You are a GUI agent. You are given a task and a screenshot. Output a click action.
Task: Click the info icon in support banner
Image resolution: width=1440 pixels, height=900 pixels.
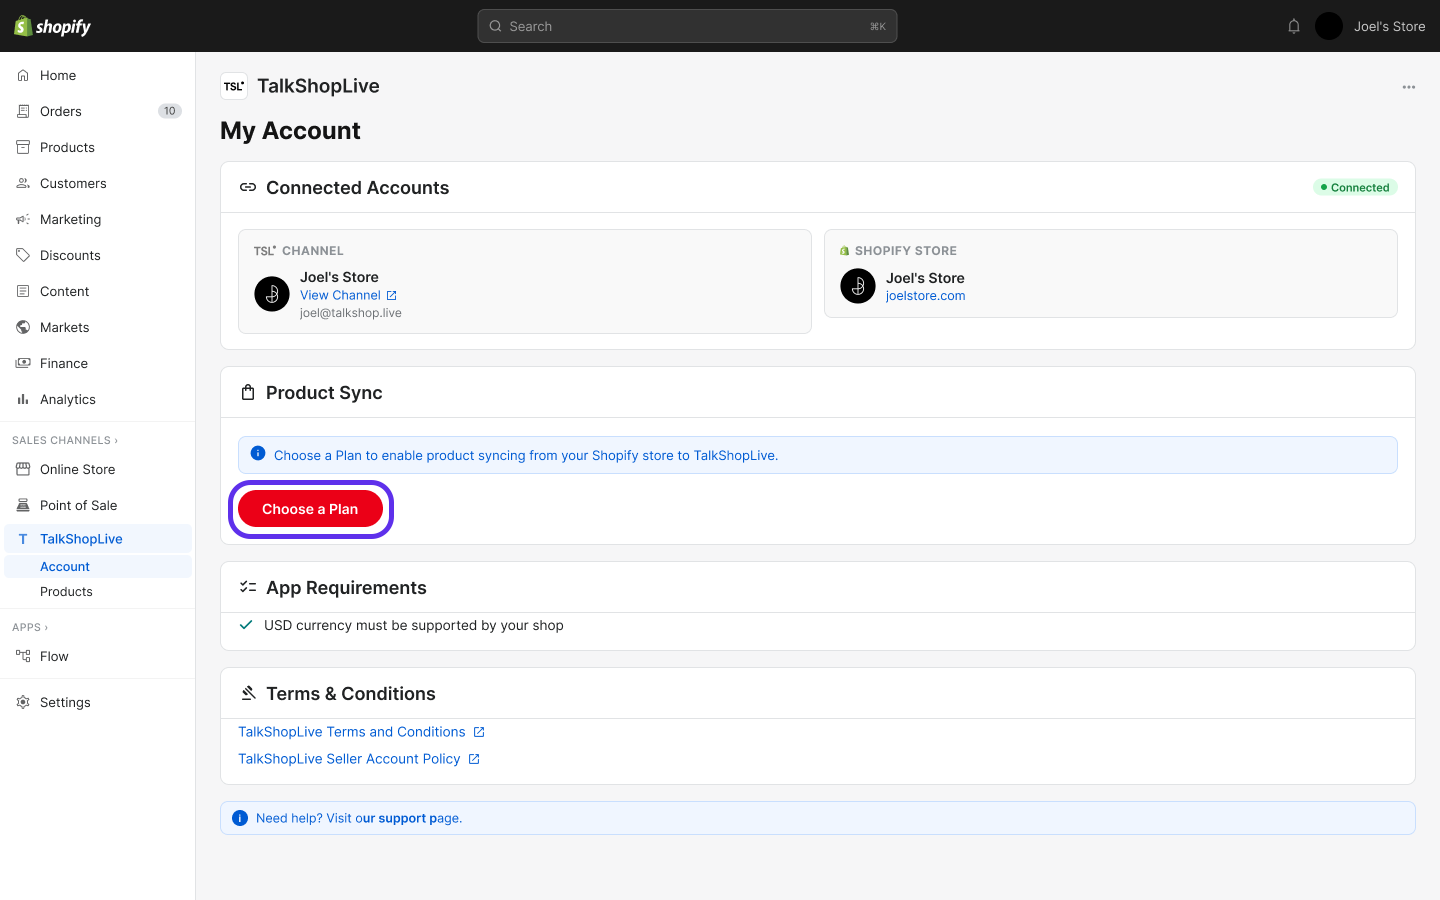[240, 818]
